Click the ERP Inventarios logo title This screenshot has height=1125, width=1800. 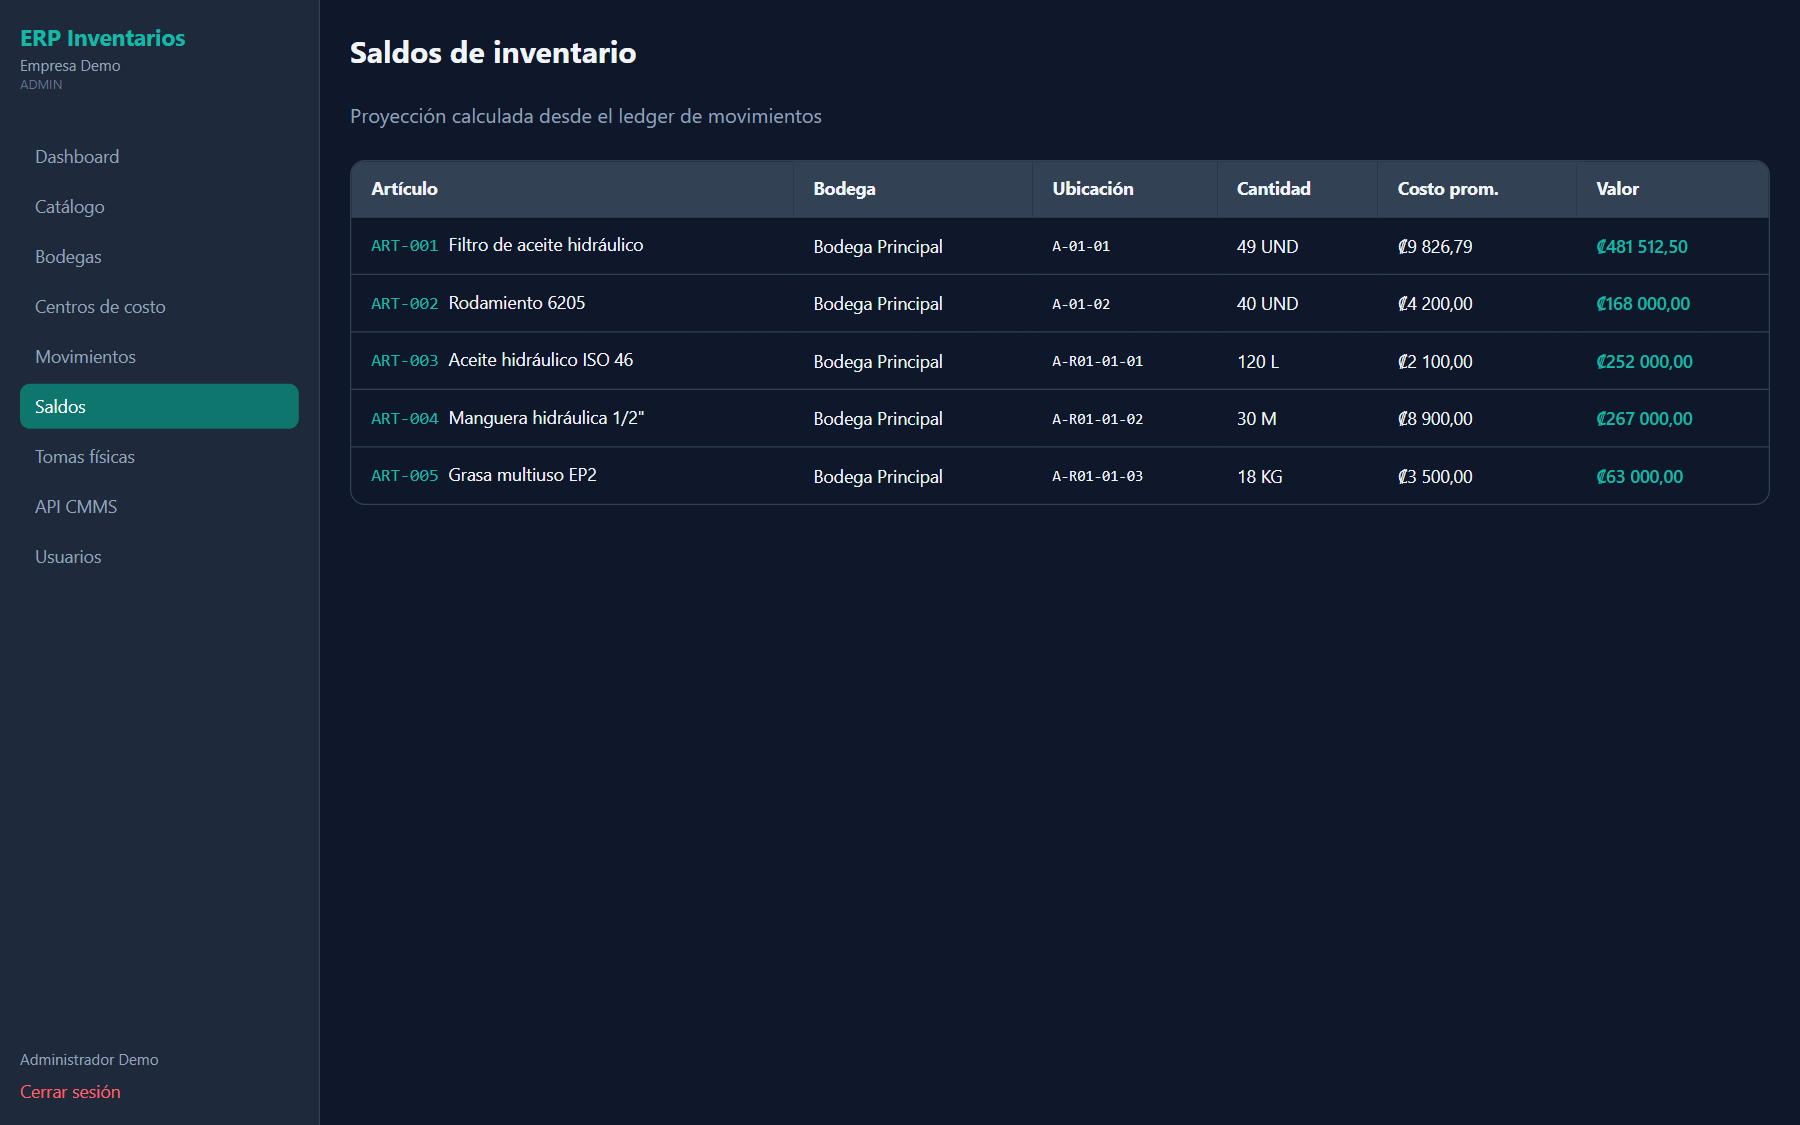[x=102, y=38]
